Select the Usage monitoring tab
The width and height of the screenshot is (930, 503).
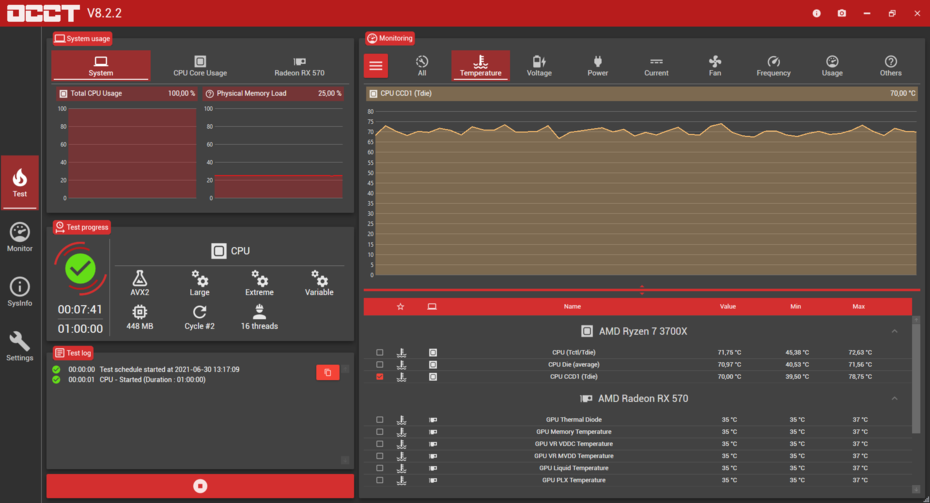pyautogui.click(x=832, y=66)
